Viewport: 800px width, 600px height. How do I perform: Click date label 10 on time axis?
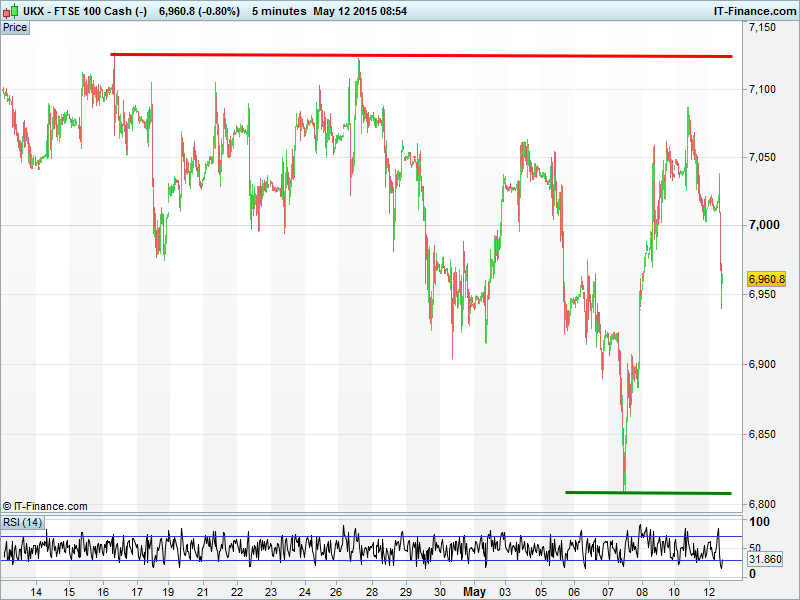click(674, 592)
